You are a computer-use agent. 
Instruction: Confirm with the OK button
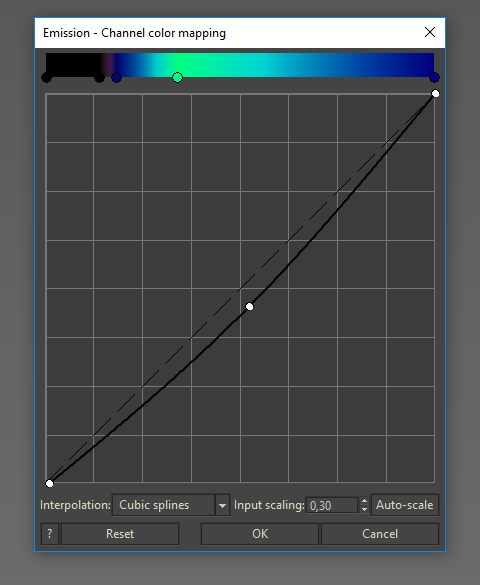click(x=260, y=534)
